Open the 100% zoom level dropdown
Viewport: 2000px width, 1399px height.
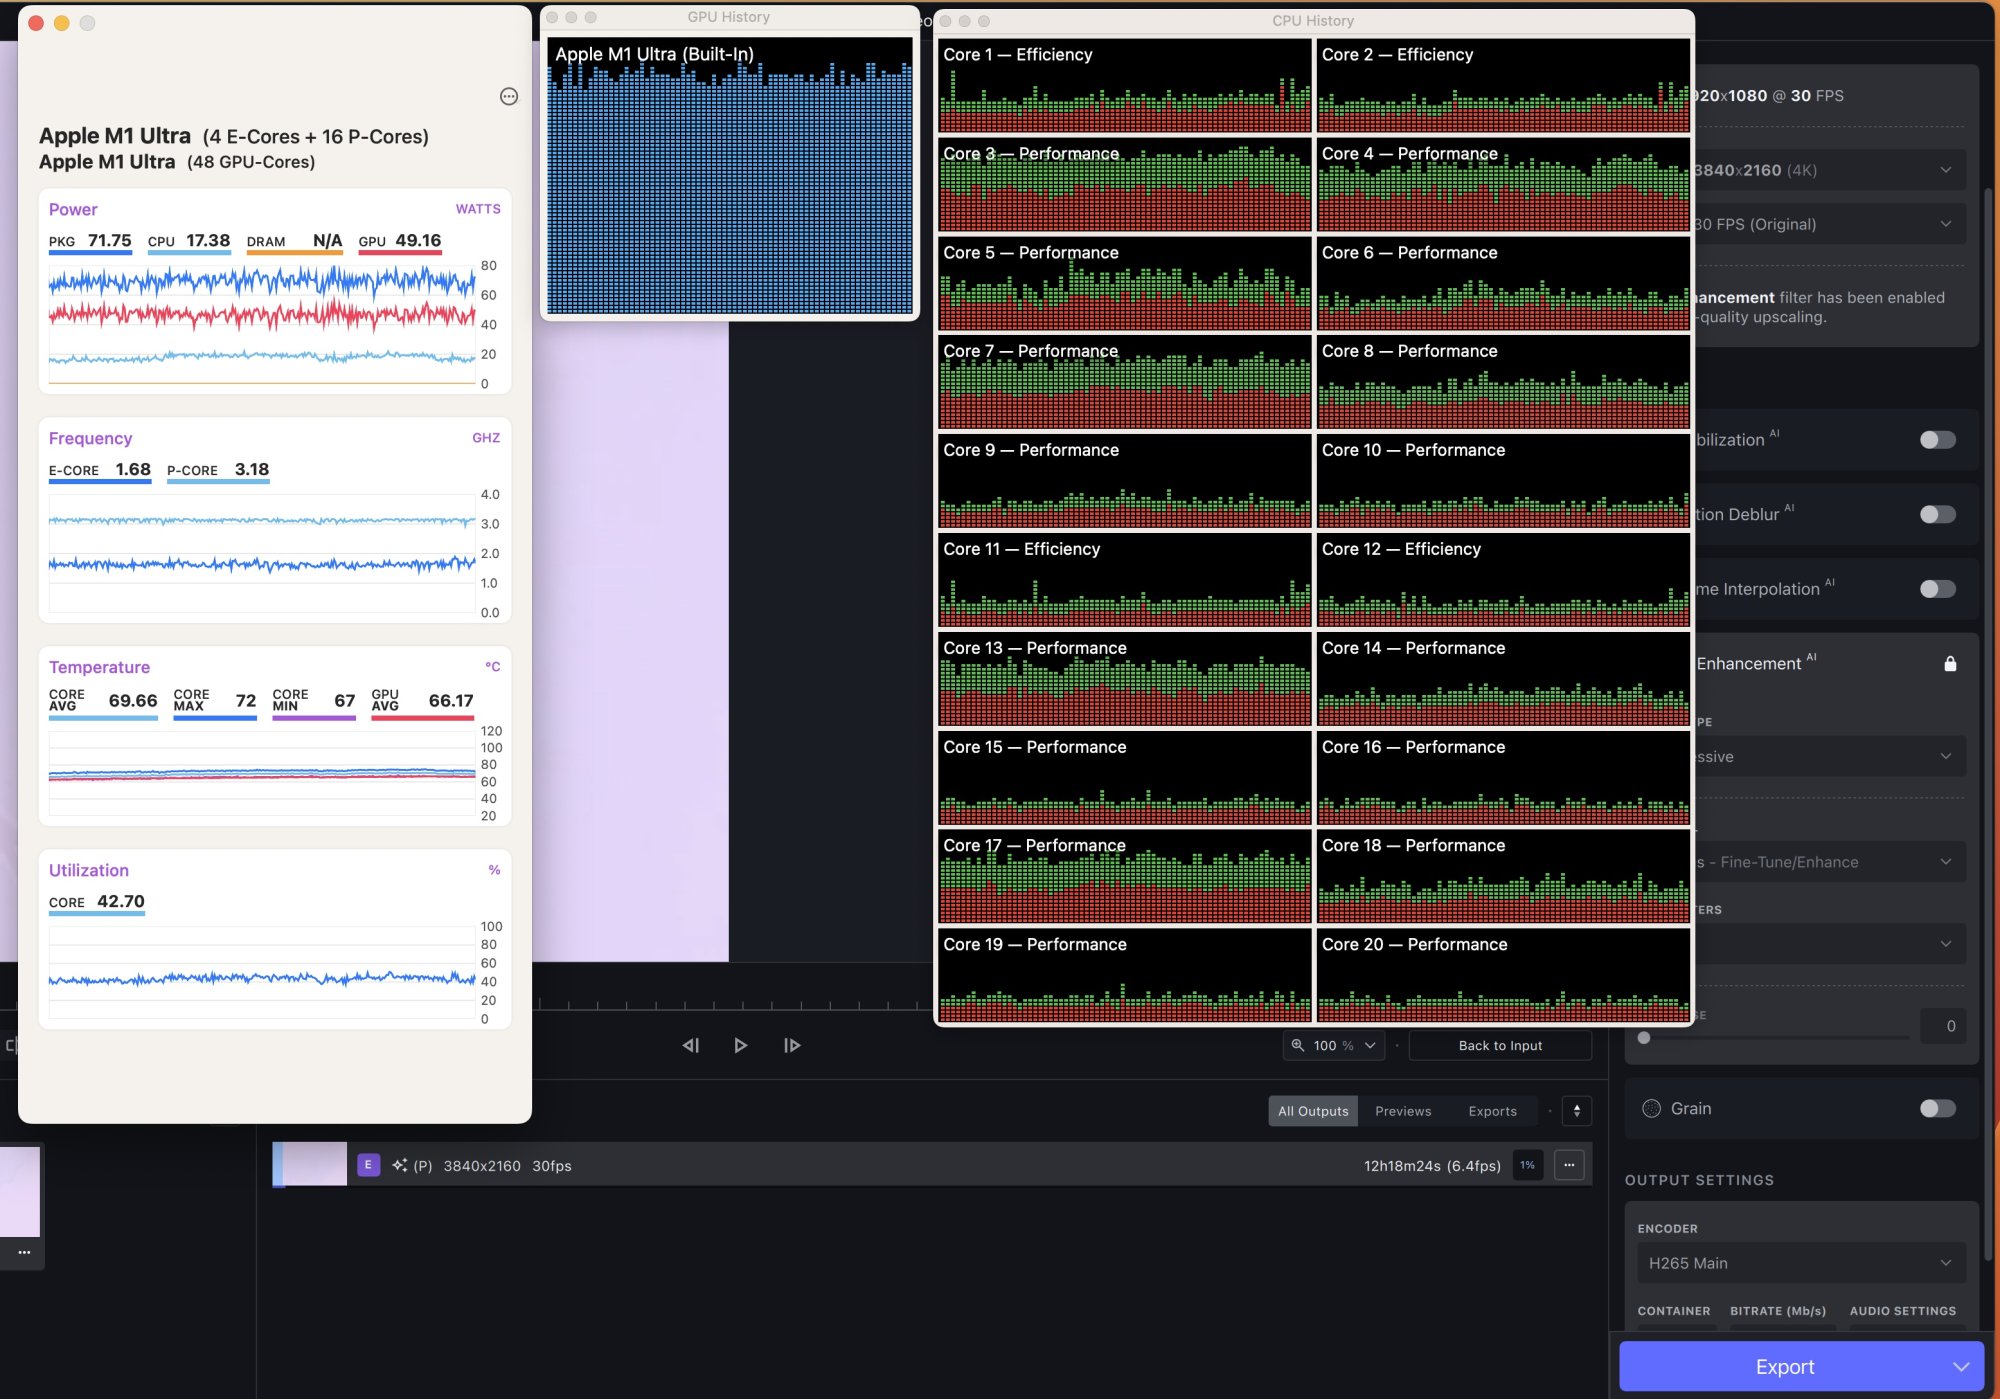point(1335,1045)
